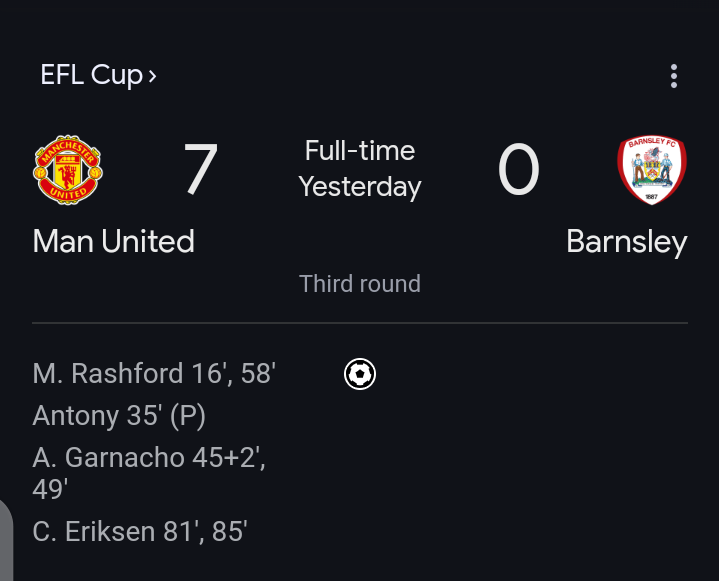This screenshot has height=581, width=719.
Task: Select goalscorer C. Eriksen
Action: (95, 532)
